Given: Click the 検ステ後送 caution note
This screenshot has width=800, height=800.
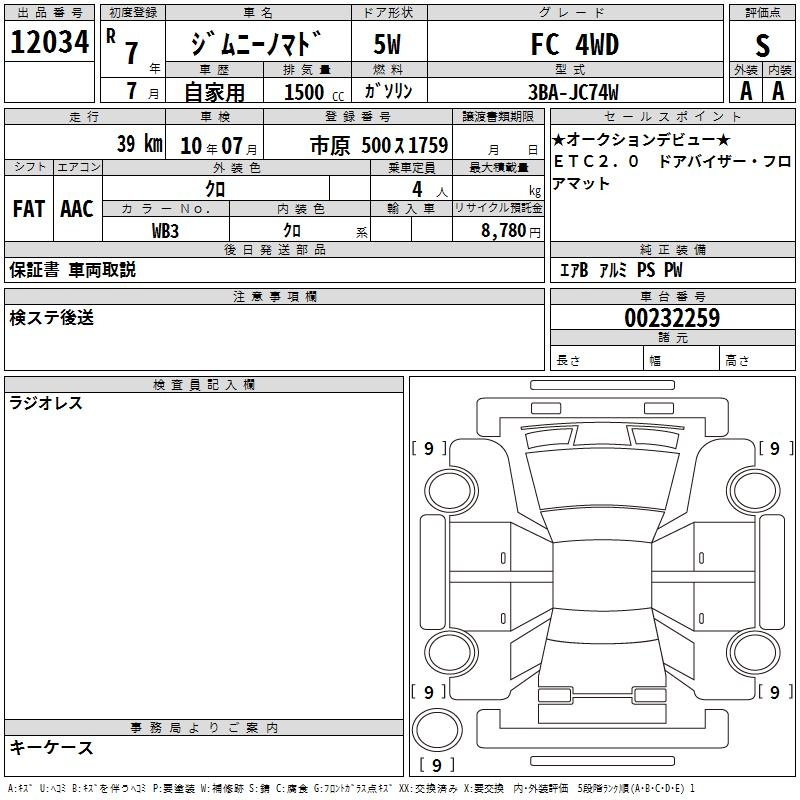Looking at the screenshot, I should click(52, 318).
